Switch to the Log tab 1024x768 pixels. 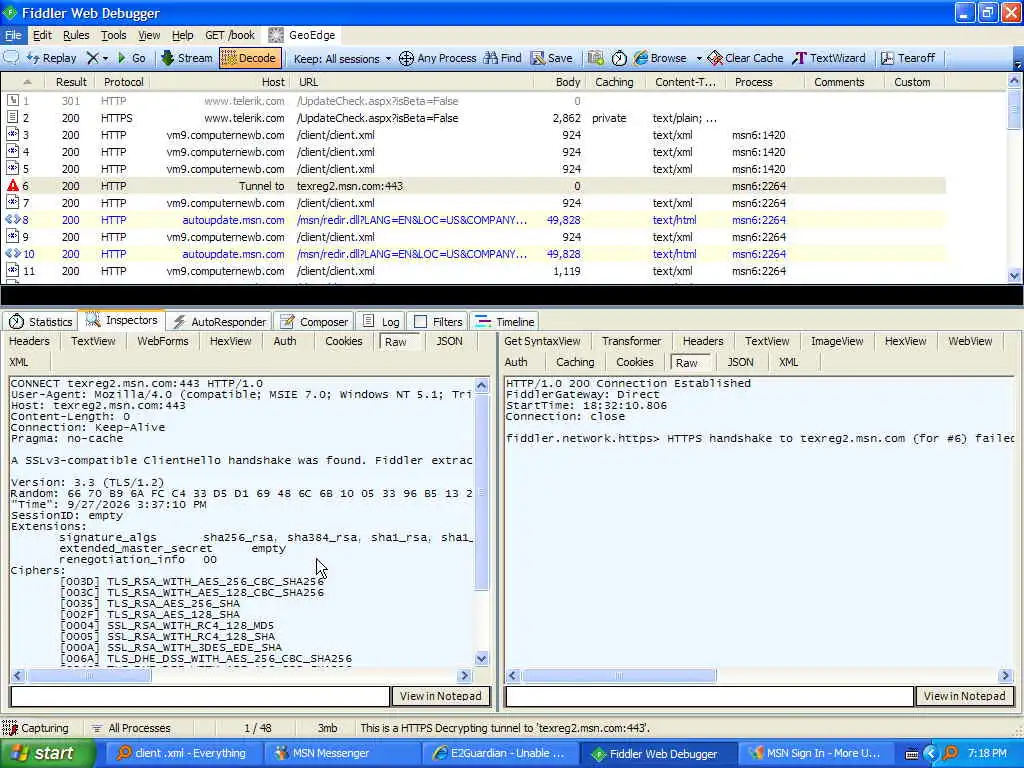[x=381, y=322]
